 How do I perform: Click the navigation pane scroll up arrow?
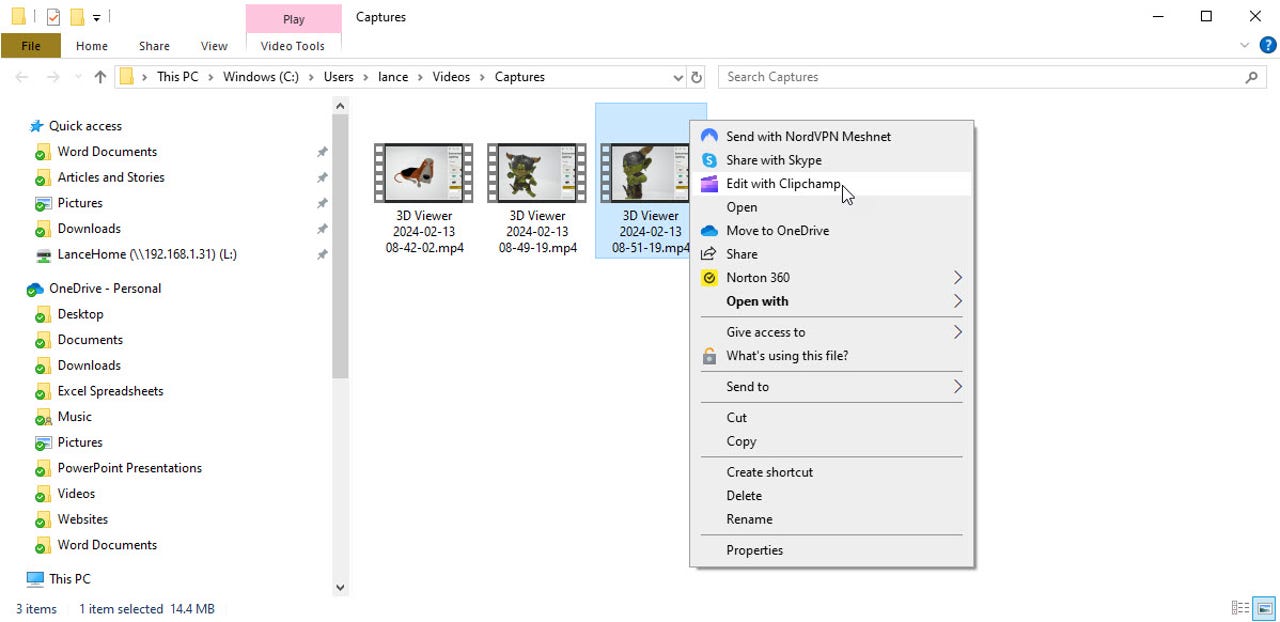[340, 105]
